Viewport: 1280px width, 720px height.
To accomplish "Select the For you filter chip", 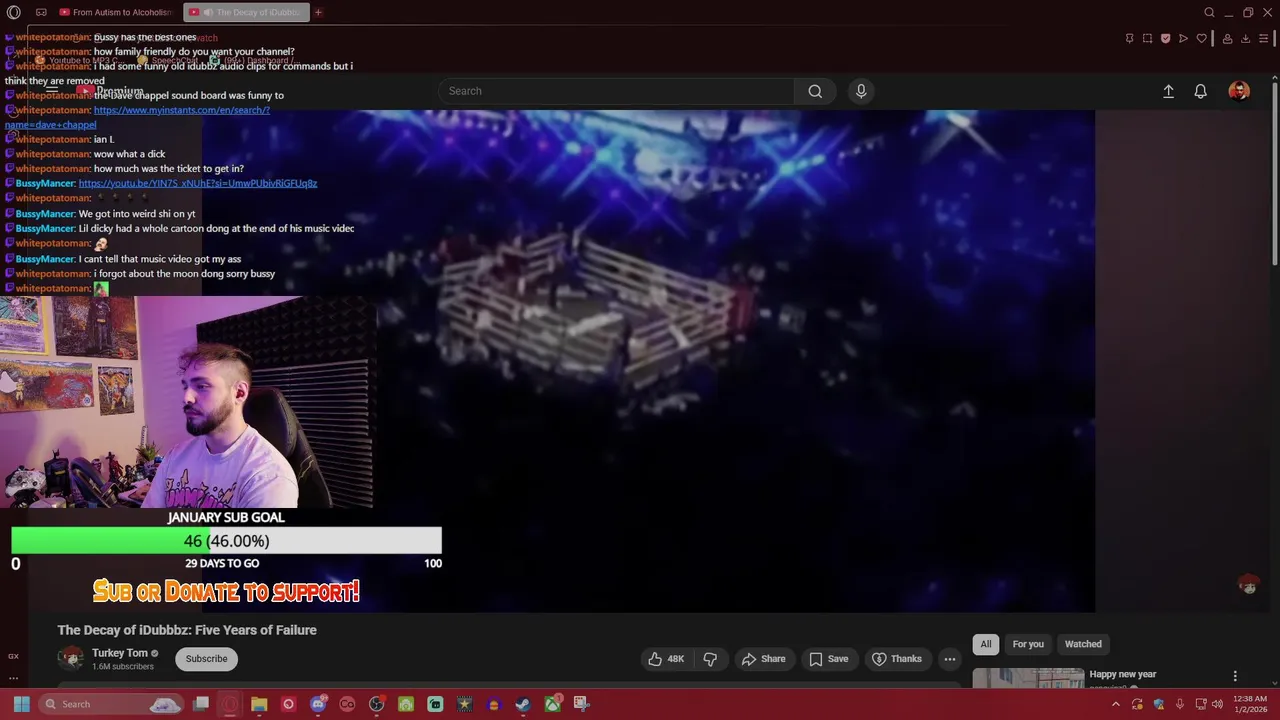I will click(x=1028, y=644).
